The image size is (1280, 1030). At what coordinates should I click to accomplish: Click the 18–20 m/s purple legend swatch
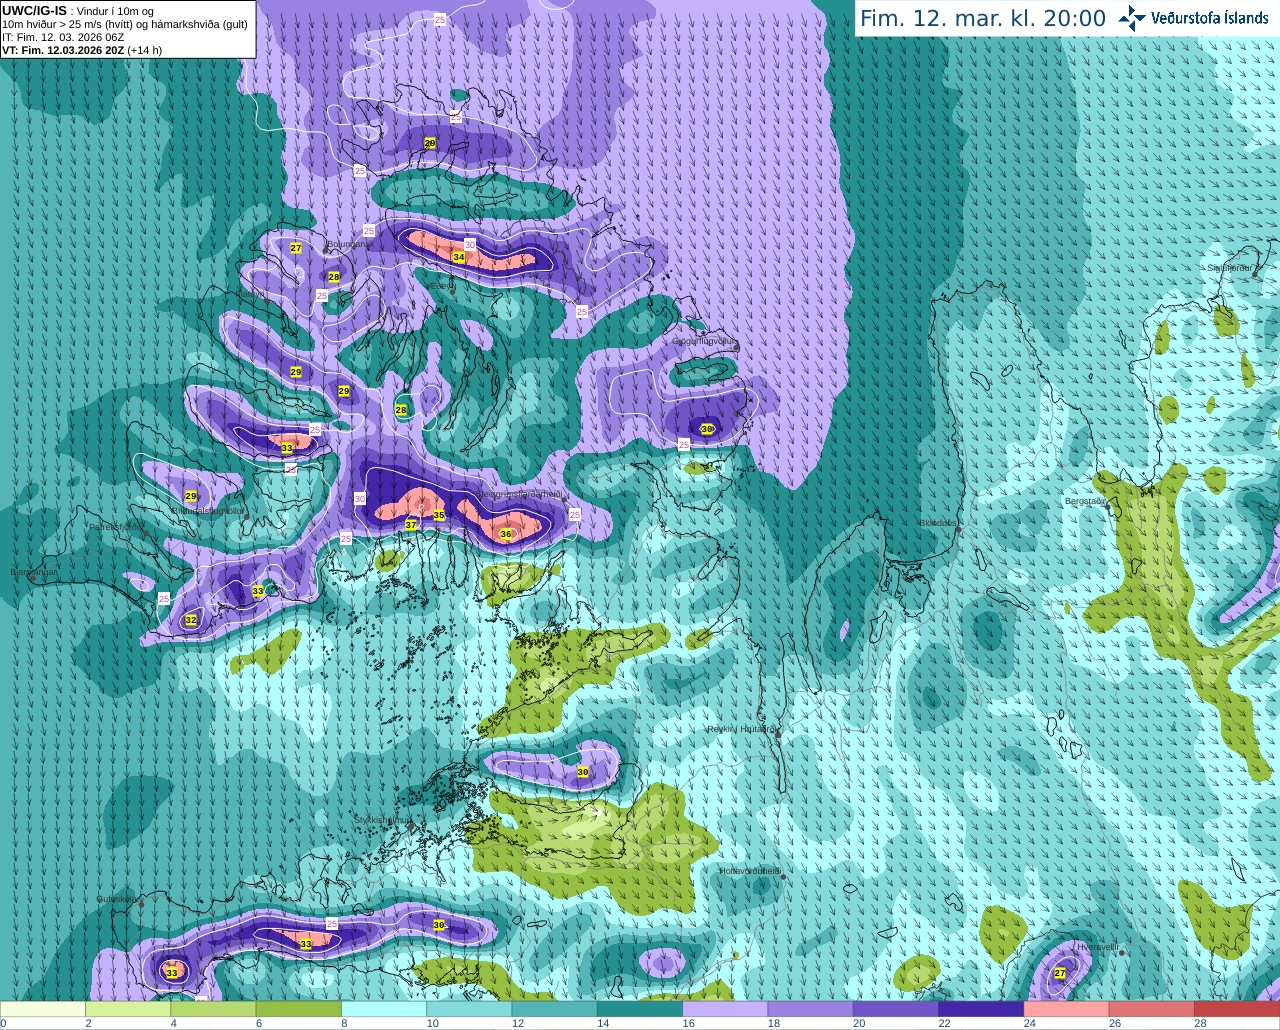click(811, 1009)
